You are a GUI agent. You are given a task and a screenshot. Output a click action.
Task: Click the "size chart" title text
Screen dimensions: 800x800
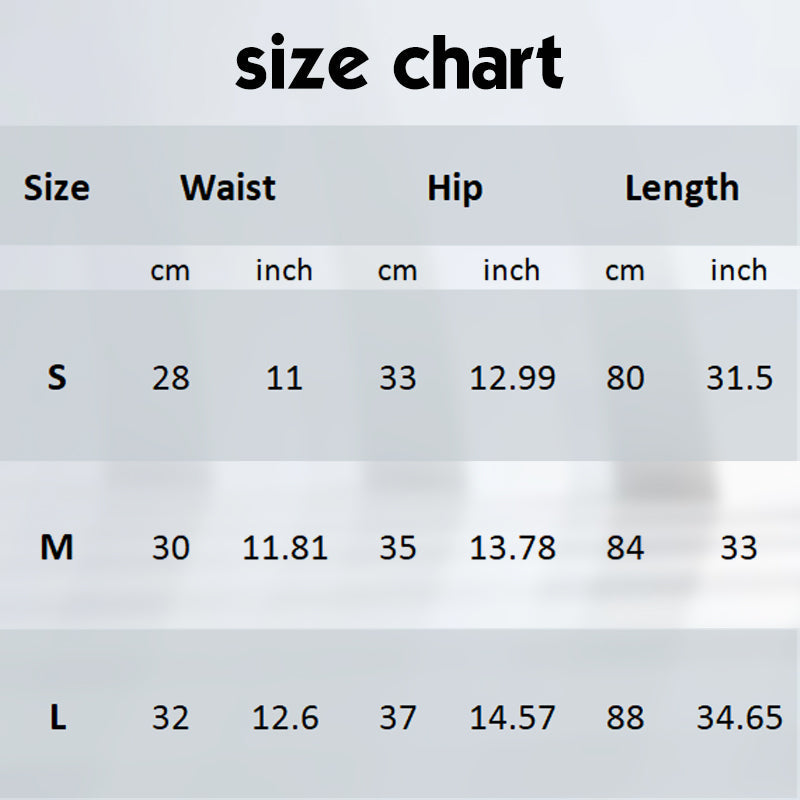[399, 65]
